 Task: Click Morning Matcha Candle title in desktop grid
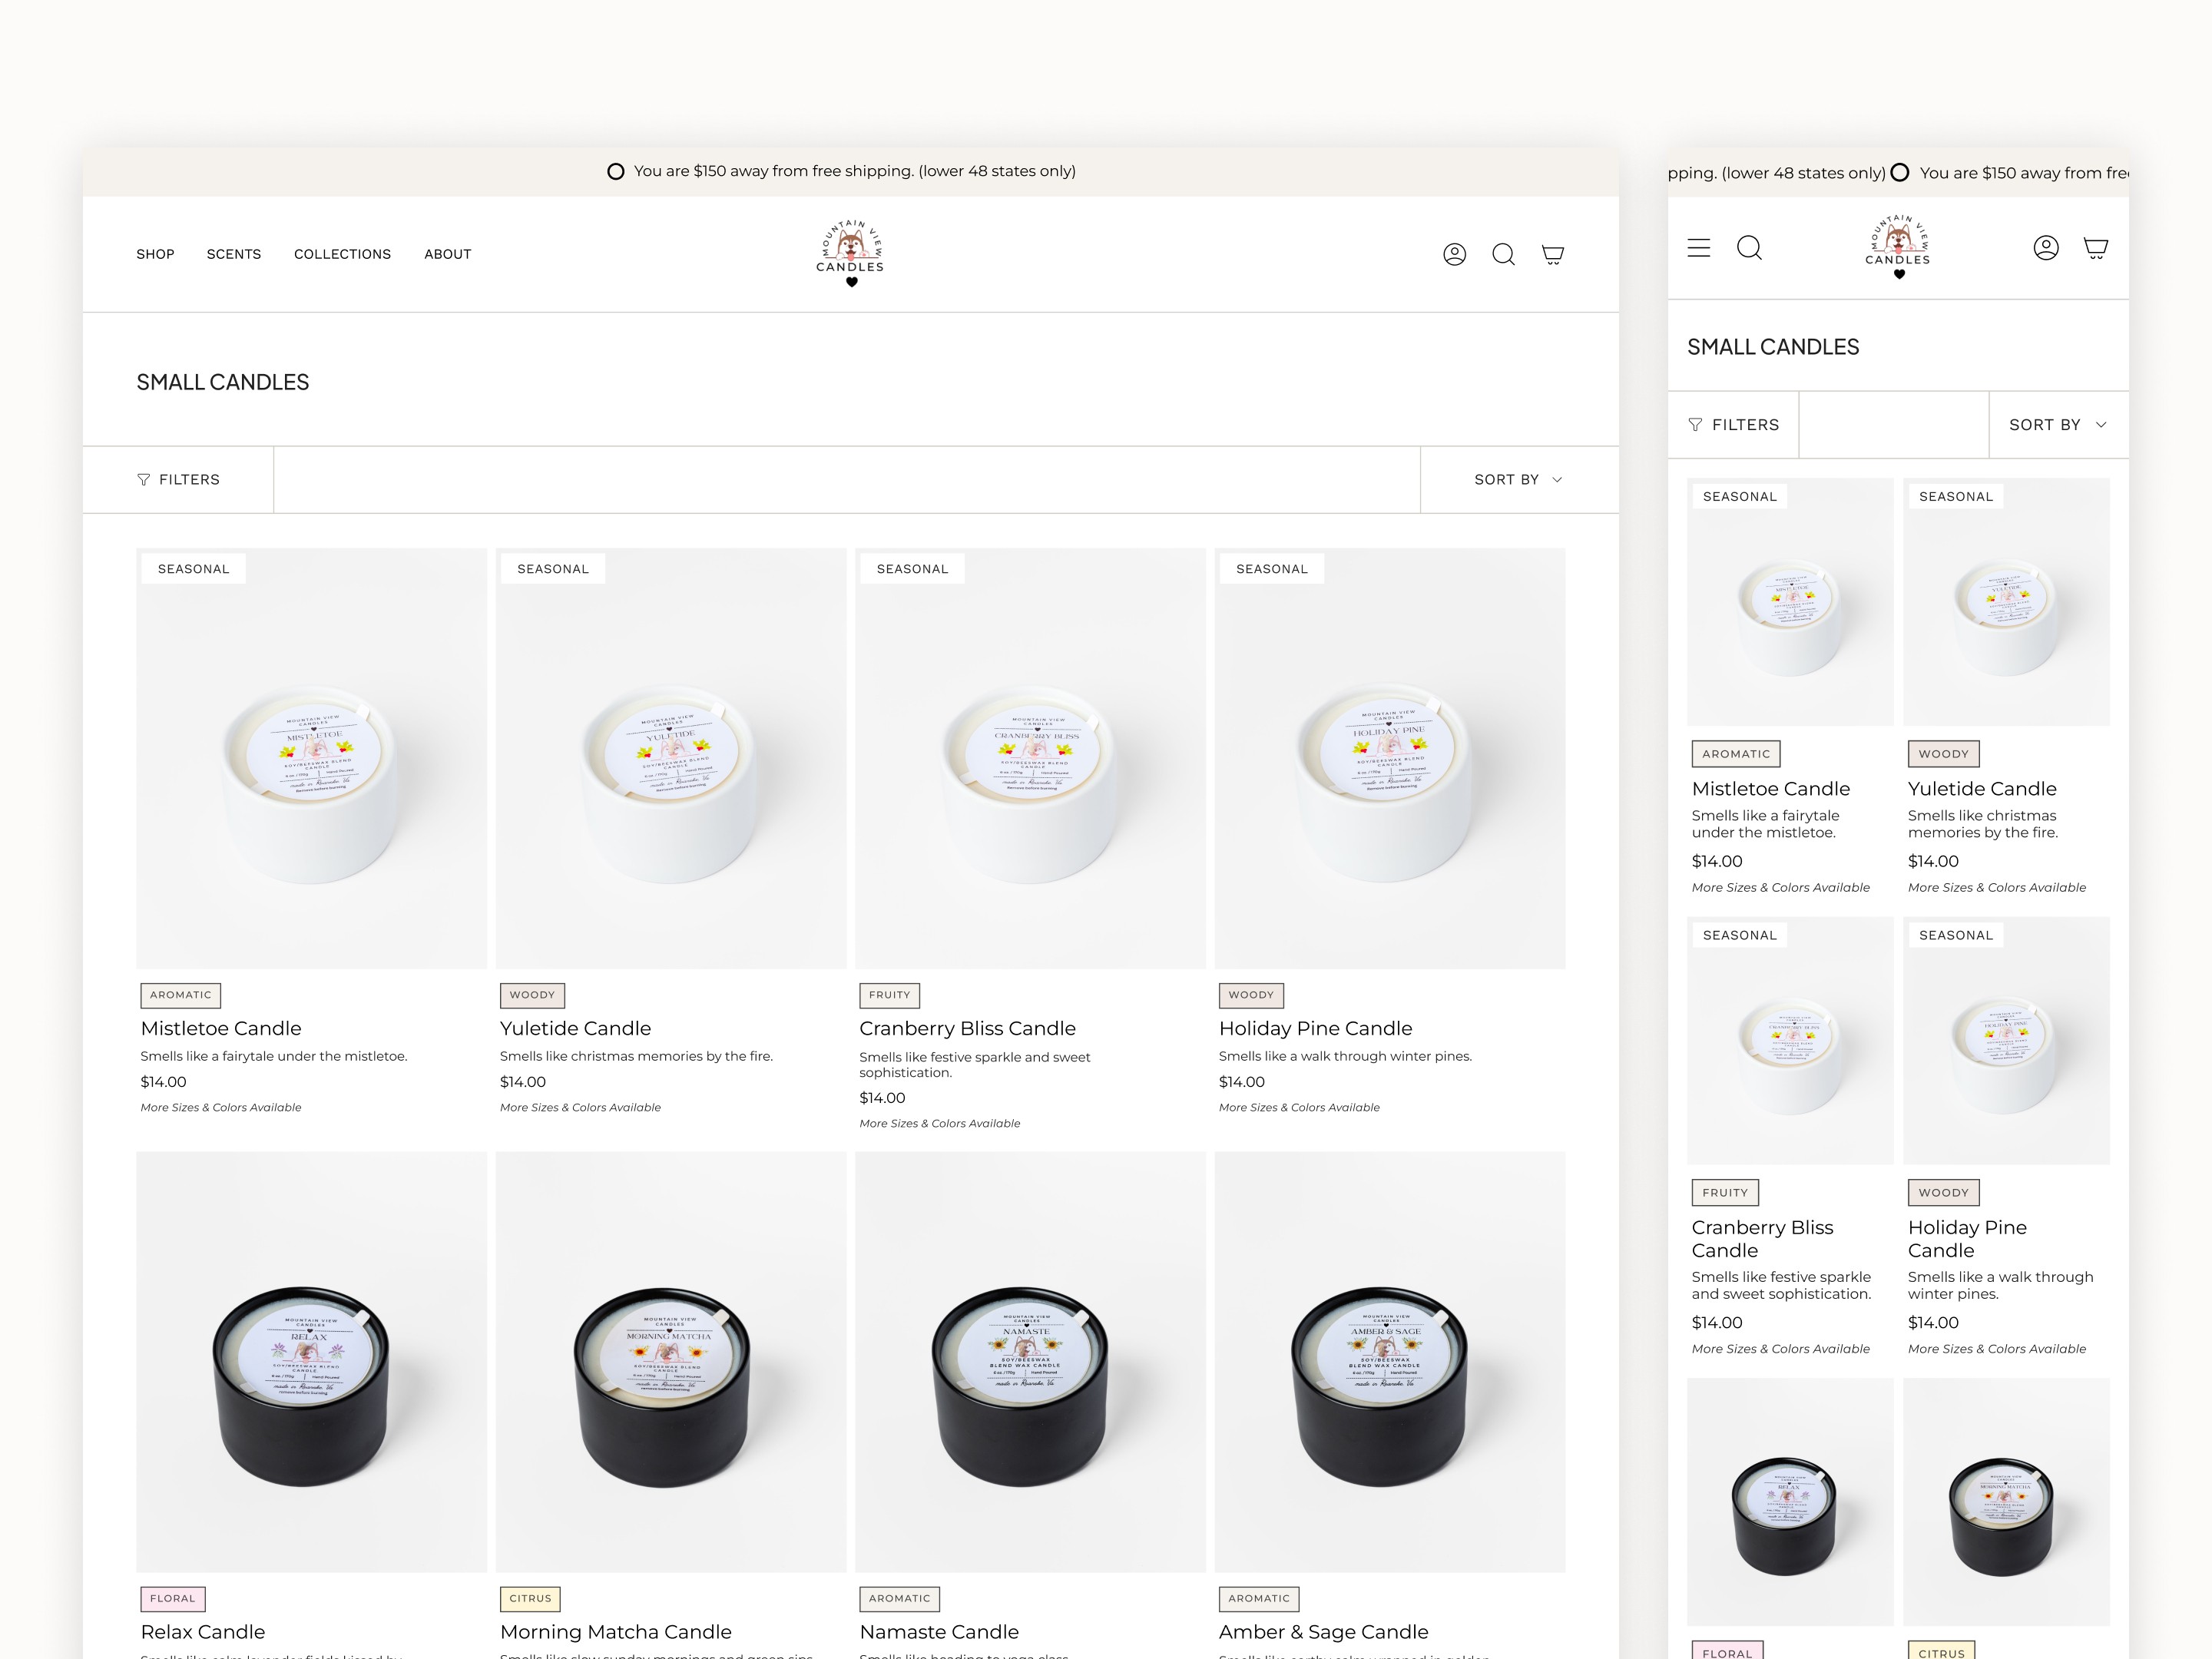[615, 1632]
